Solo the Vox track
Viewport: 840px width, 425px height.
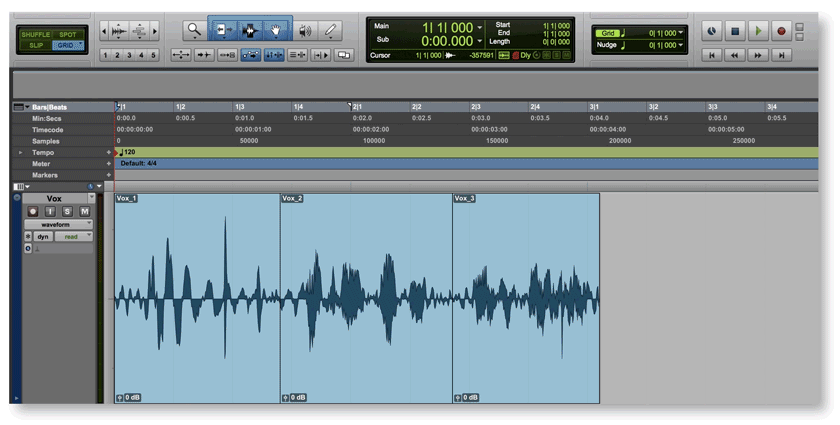(67, 212)
